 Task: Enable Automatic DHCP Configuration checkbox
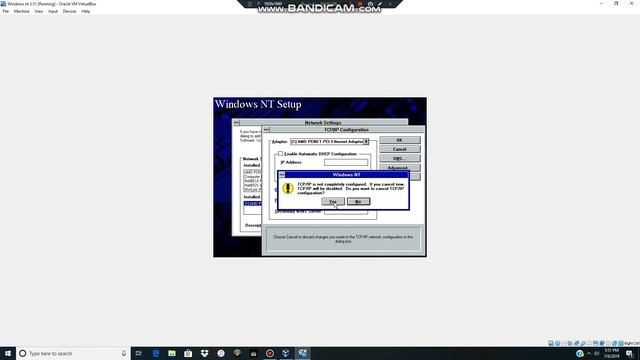click(280, 154)
